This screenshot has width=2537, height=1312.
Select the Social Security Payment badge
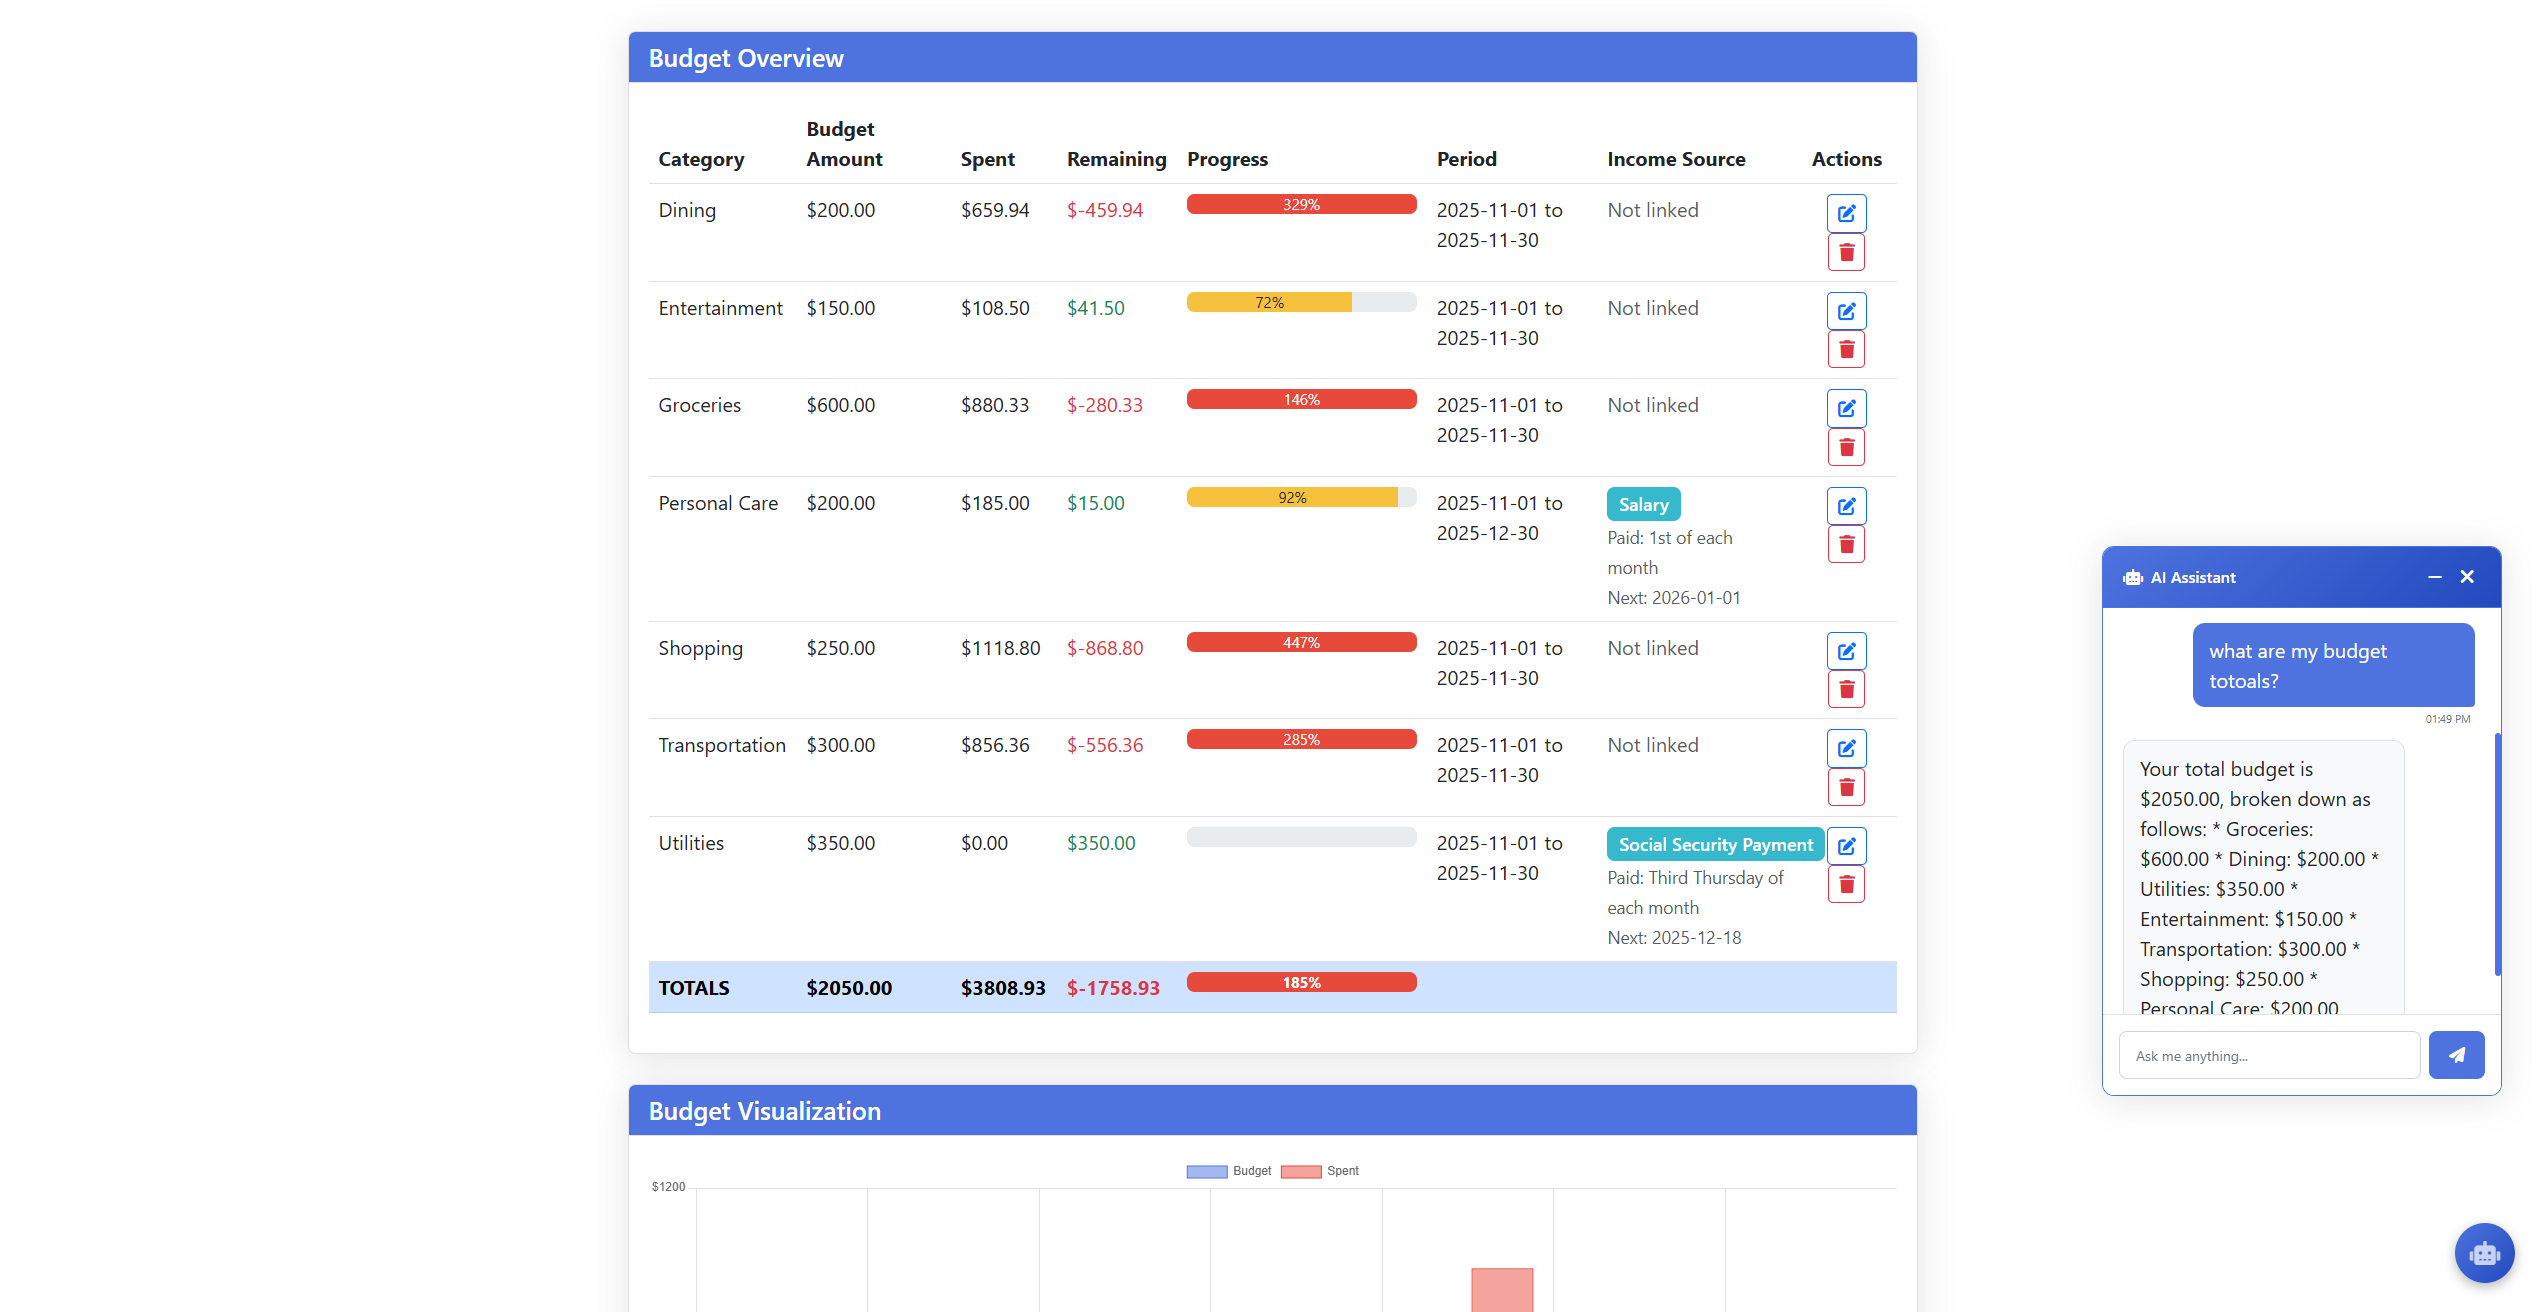[1714, 844]
